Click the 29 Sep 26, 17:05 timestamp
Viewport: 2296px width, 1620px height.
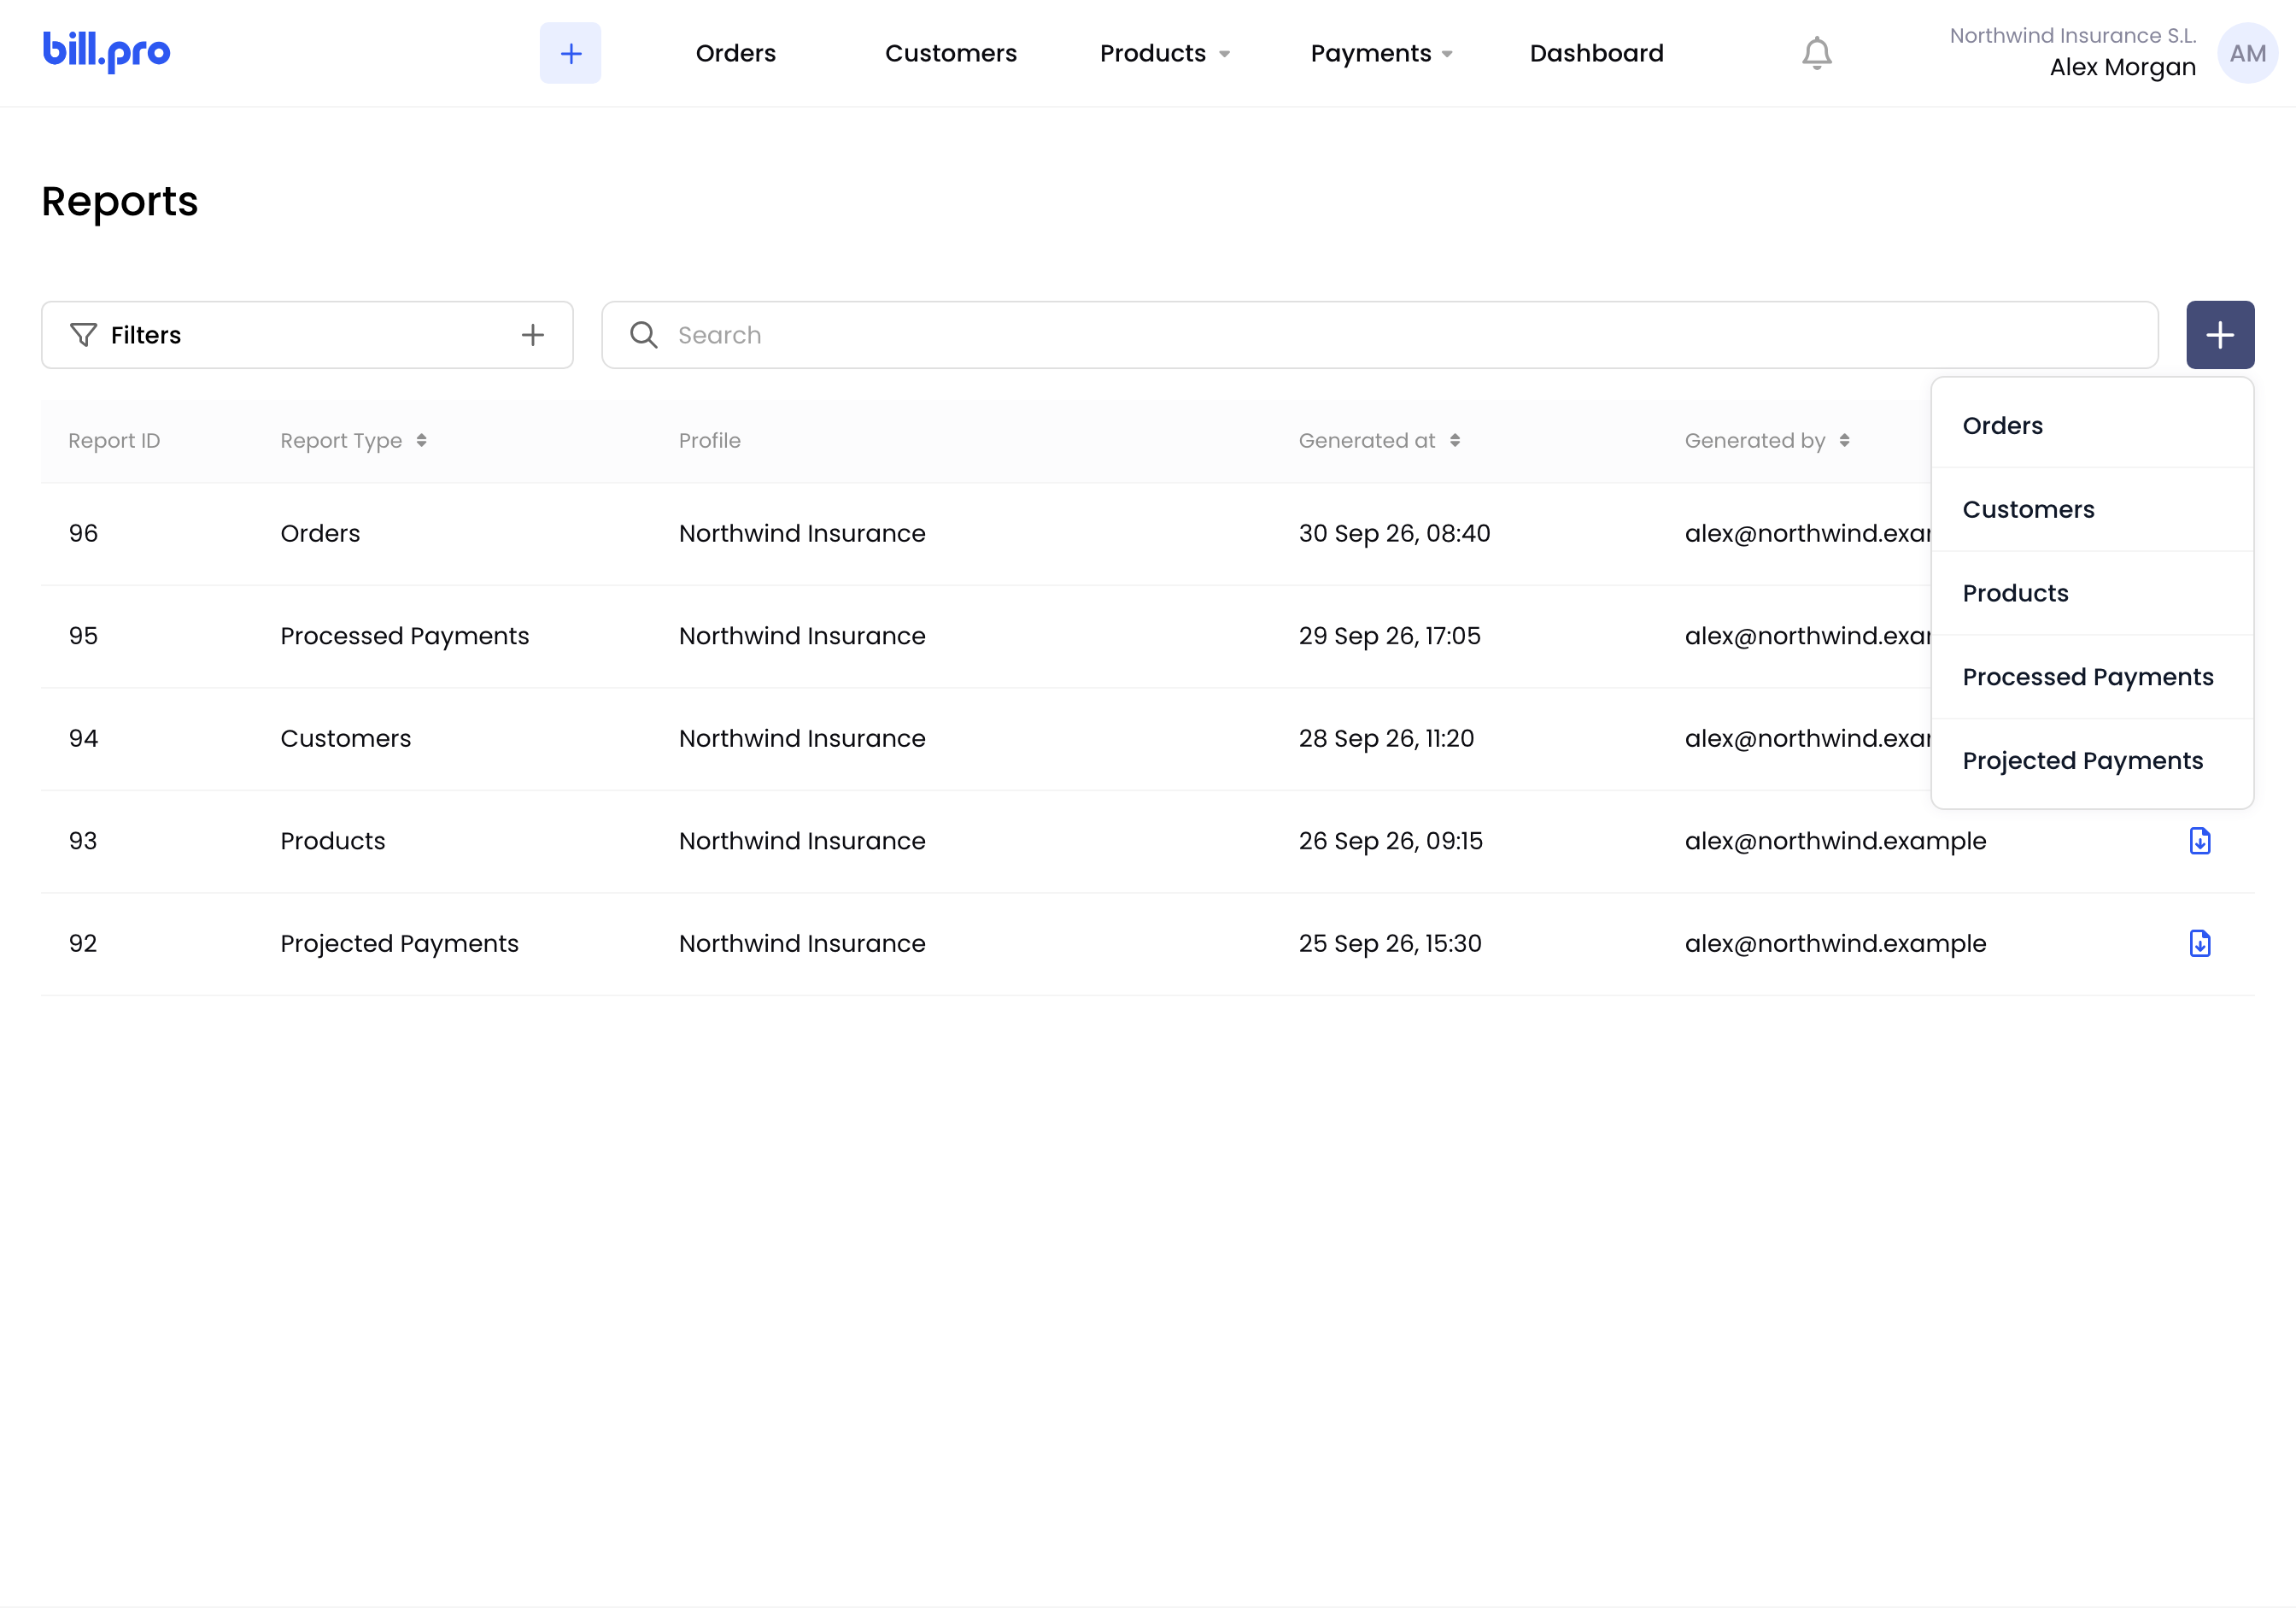coord(1389,636)
